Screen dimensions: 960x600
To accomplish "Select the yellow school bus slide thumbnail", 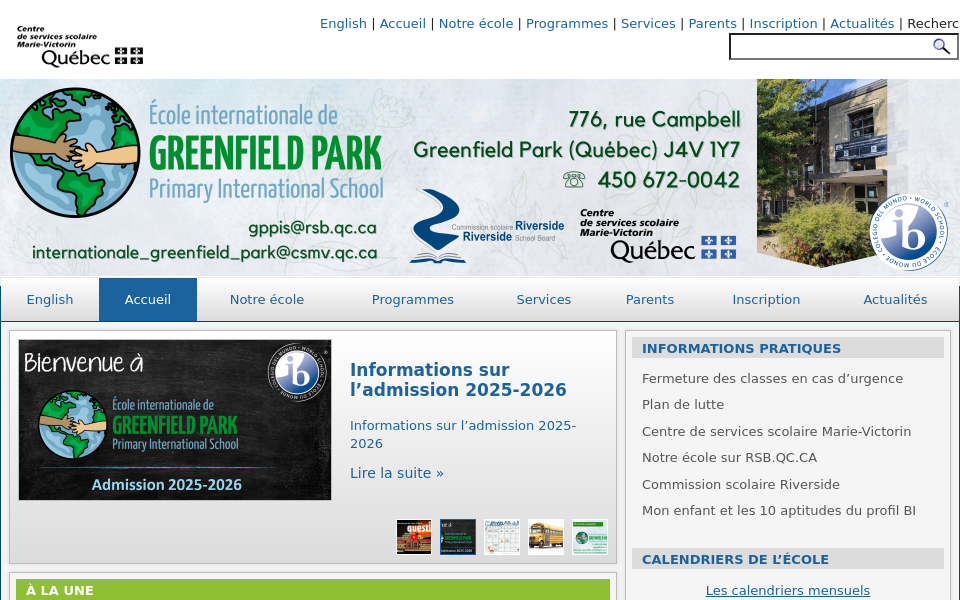I will pyautogui.click(x=546, y=537).
